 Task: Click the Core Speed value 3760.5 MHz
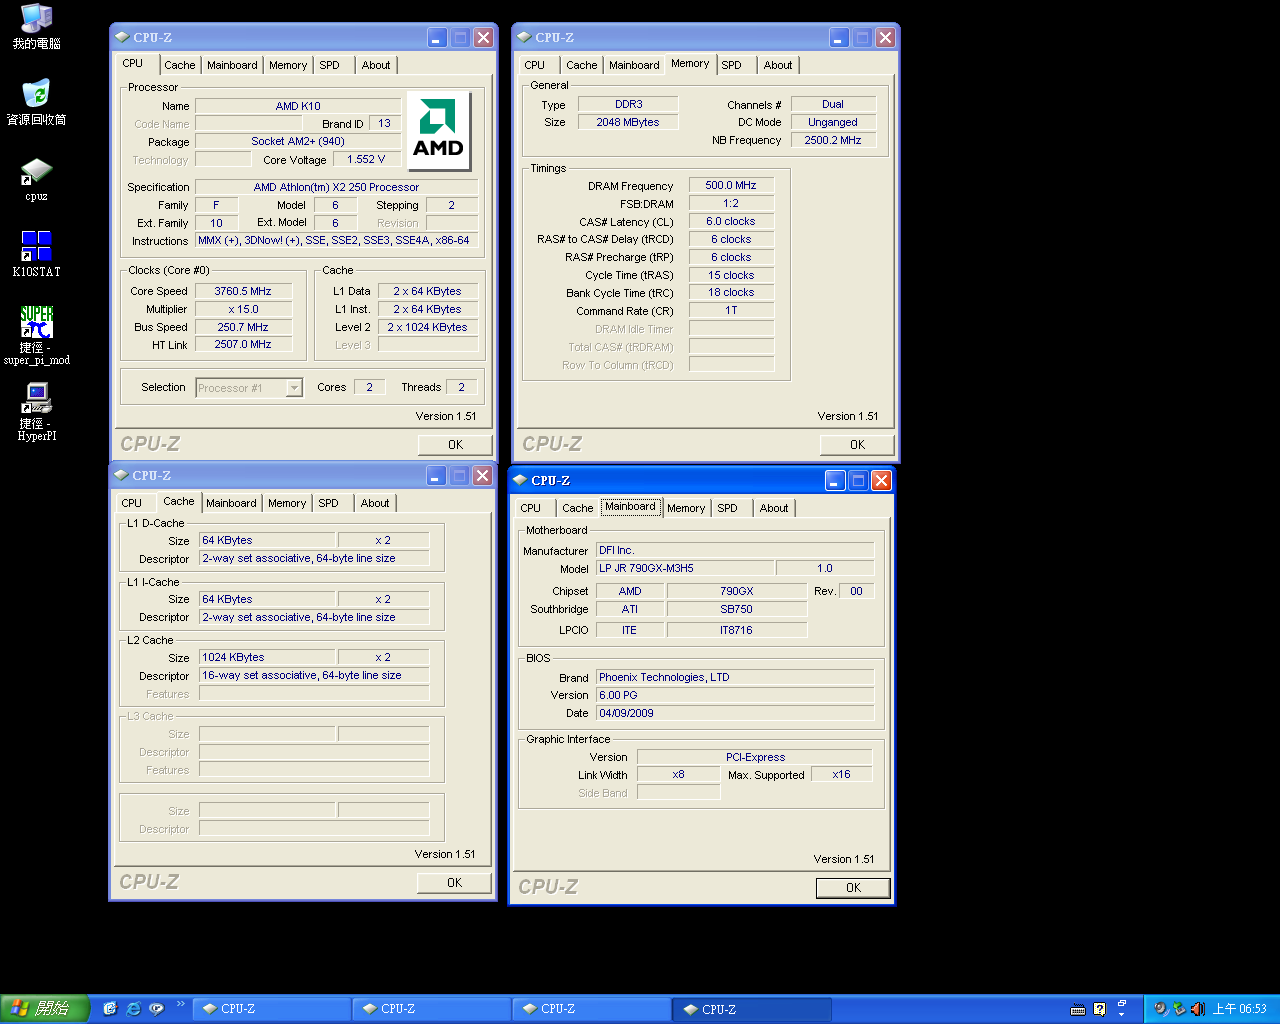pos(243,291)
